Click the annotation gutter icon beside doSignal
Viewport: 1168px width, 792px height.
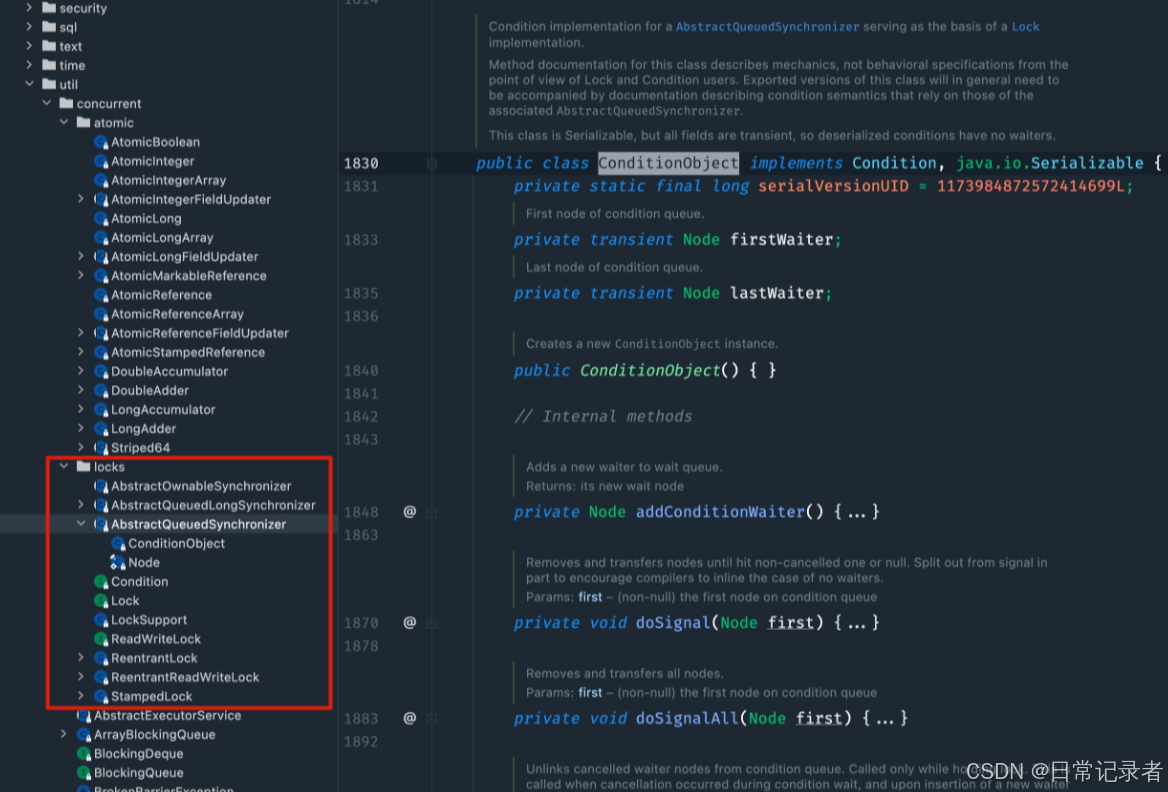click(409, 622)
